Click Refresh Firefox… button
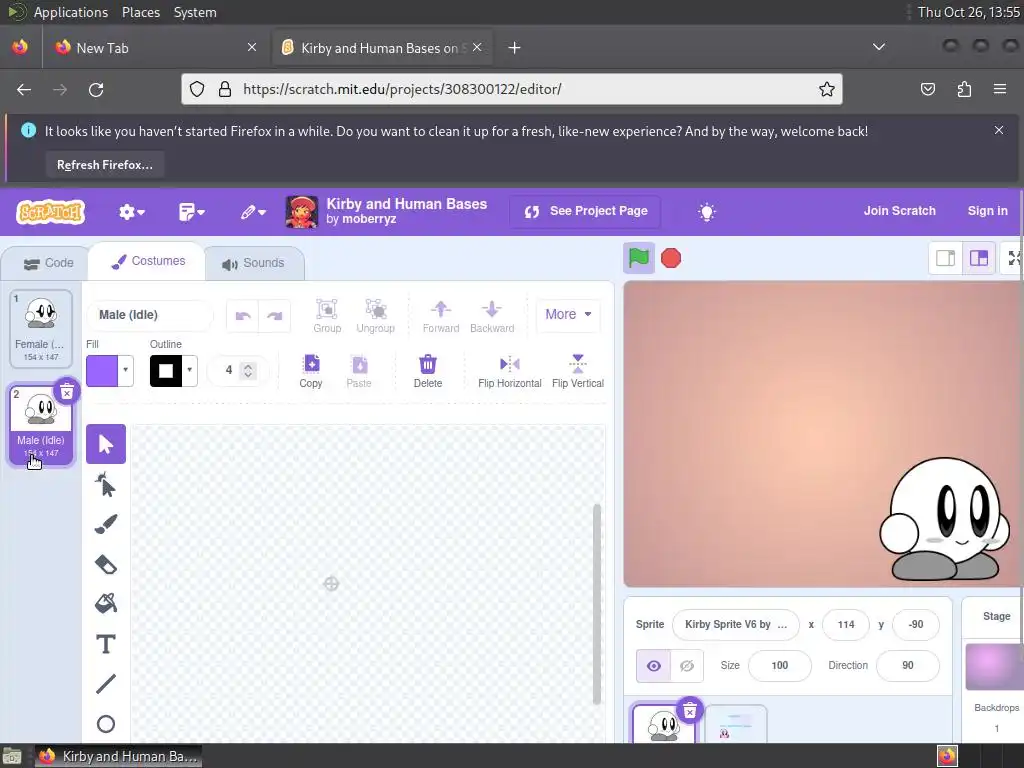This screenshot has width=1024, height=768. point(104,165)
